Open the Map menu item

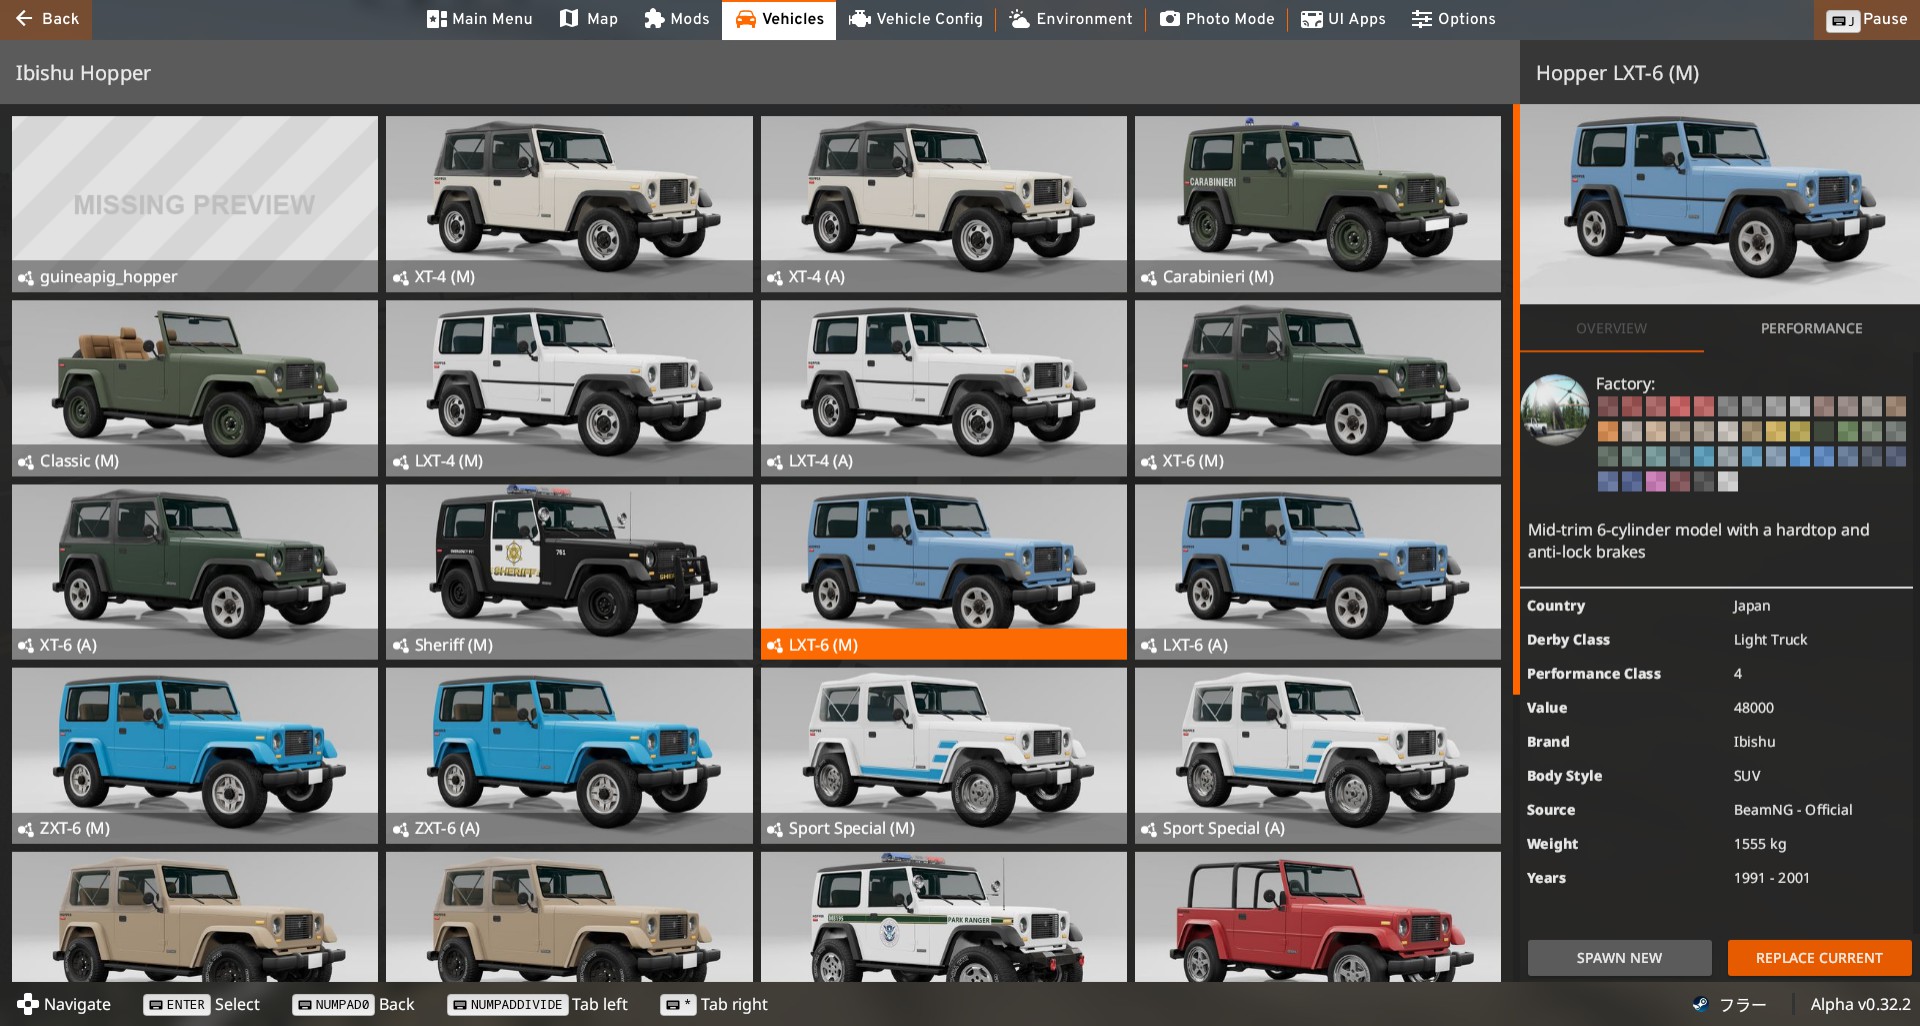(x=588, y=19)
